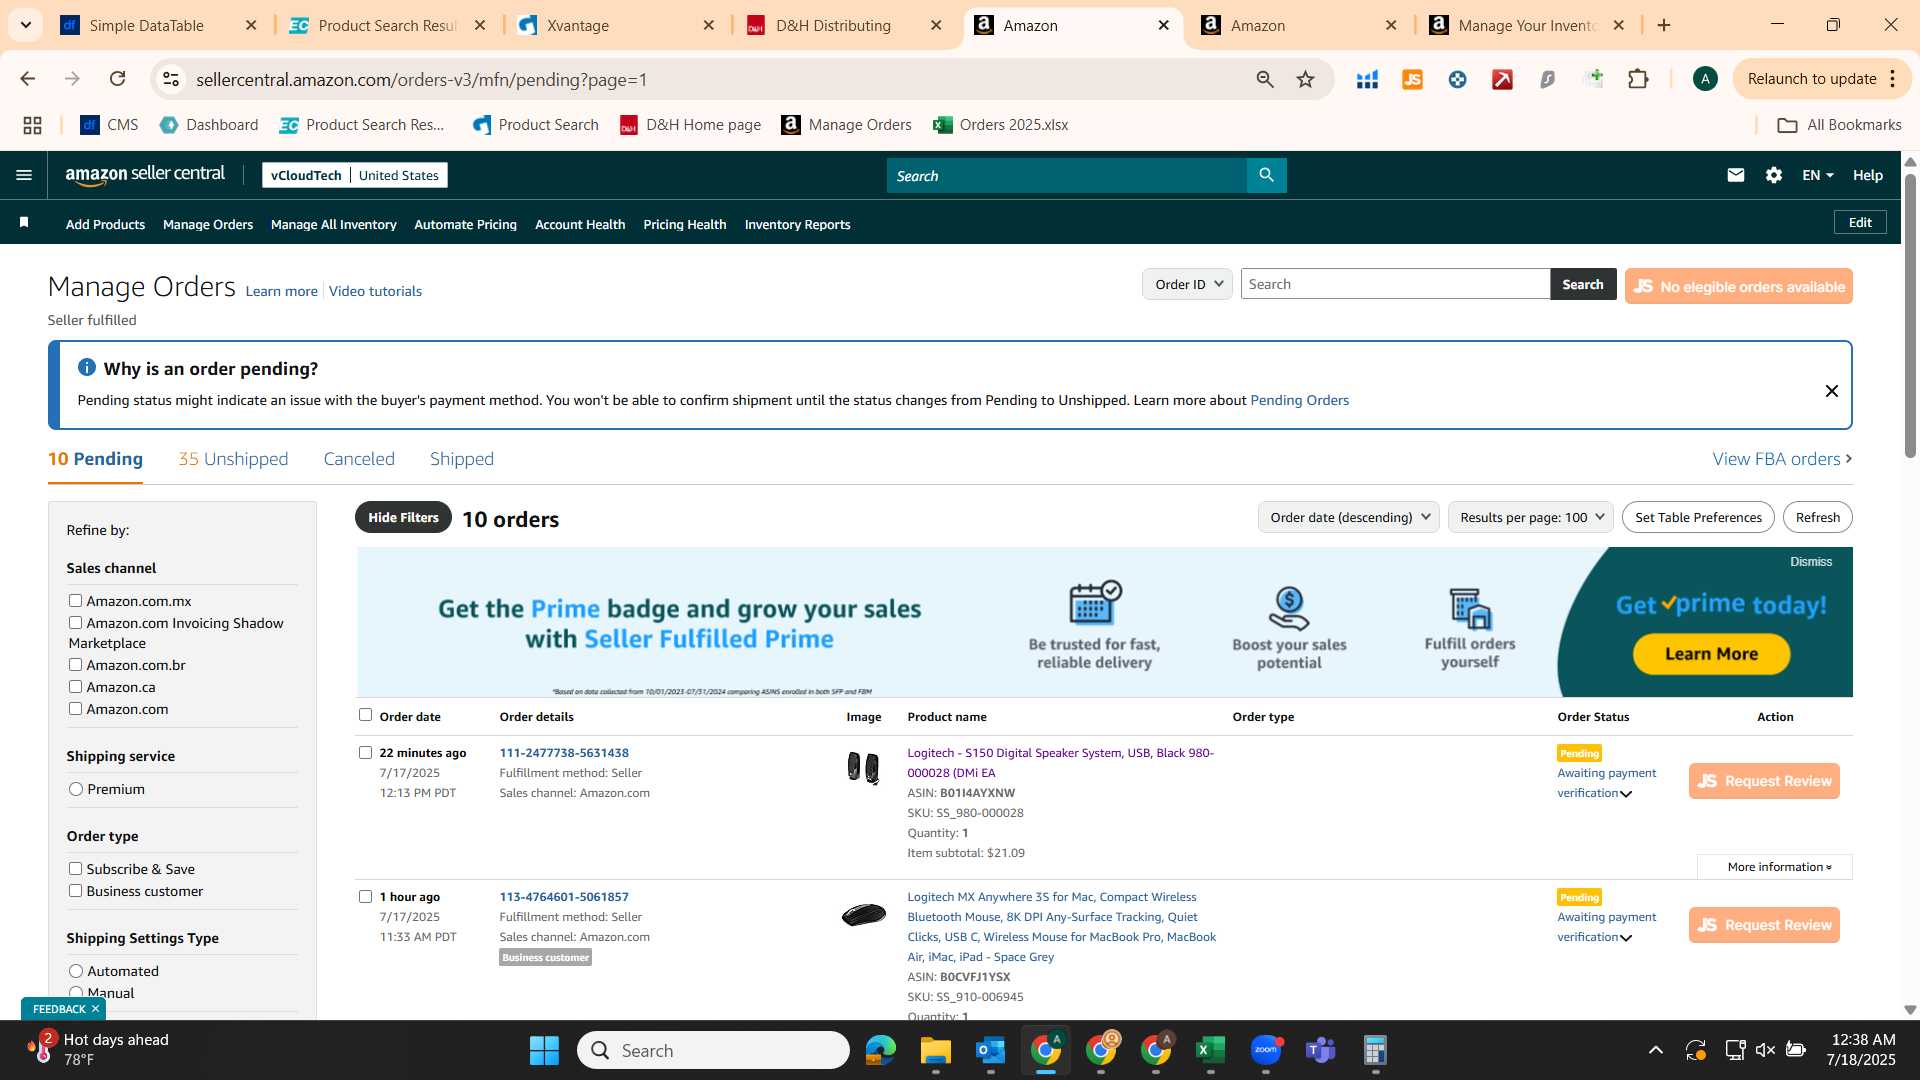Open the messages envelope icon
Viewport: 1920px width, 1080px height.
(1736, 175)
